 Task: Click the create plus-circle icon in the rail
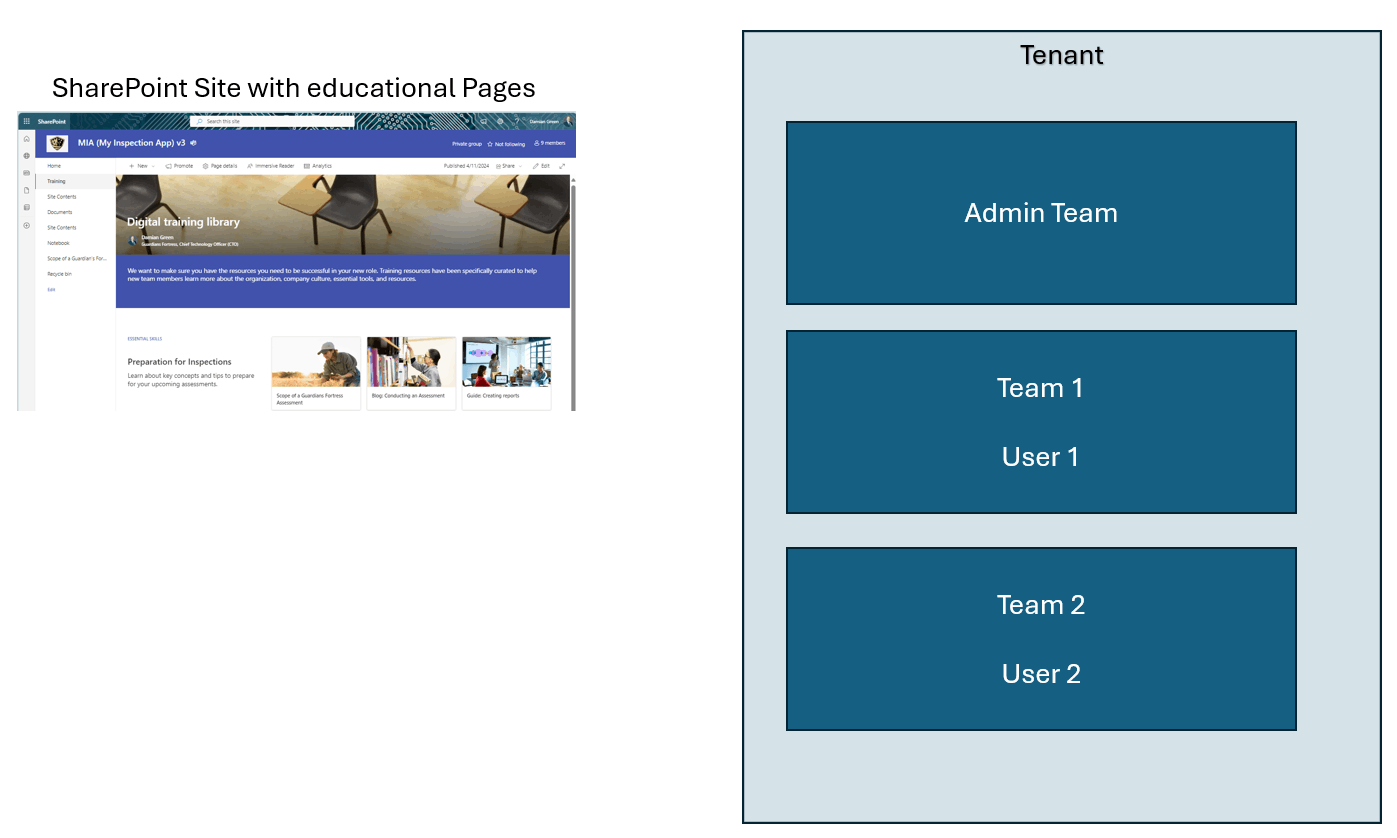[26, 225]
